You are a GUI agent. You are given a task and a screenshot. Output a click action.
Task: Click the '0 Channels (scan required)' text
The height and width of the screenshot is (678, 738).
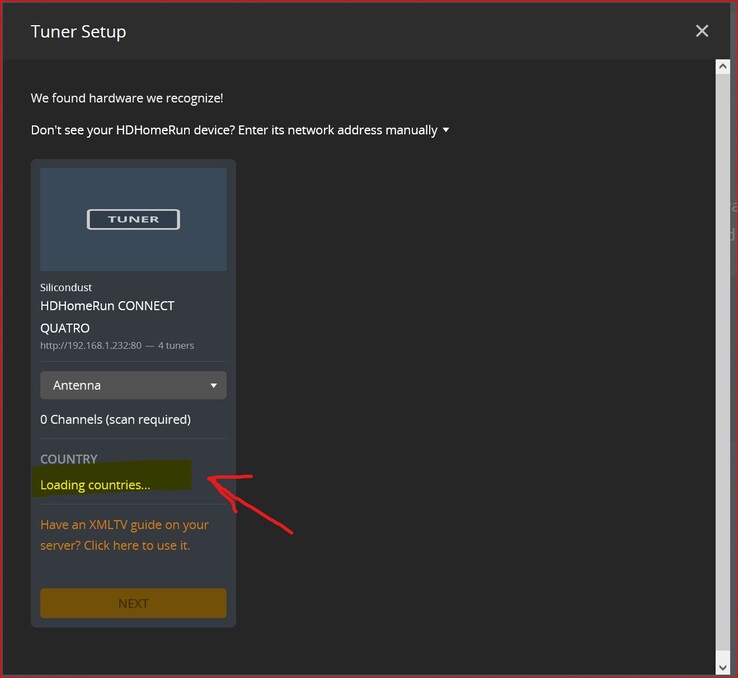point(115,419)
